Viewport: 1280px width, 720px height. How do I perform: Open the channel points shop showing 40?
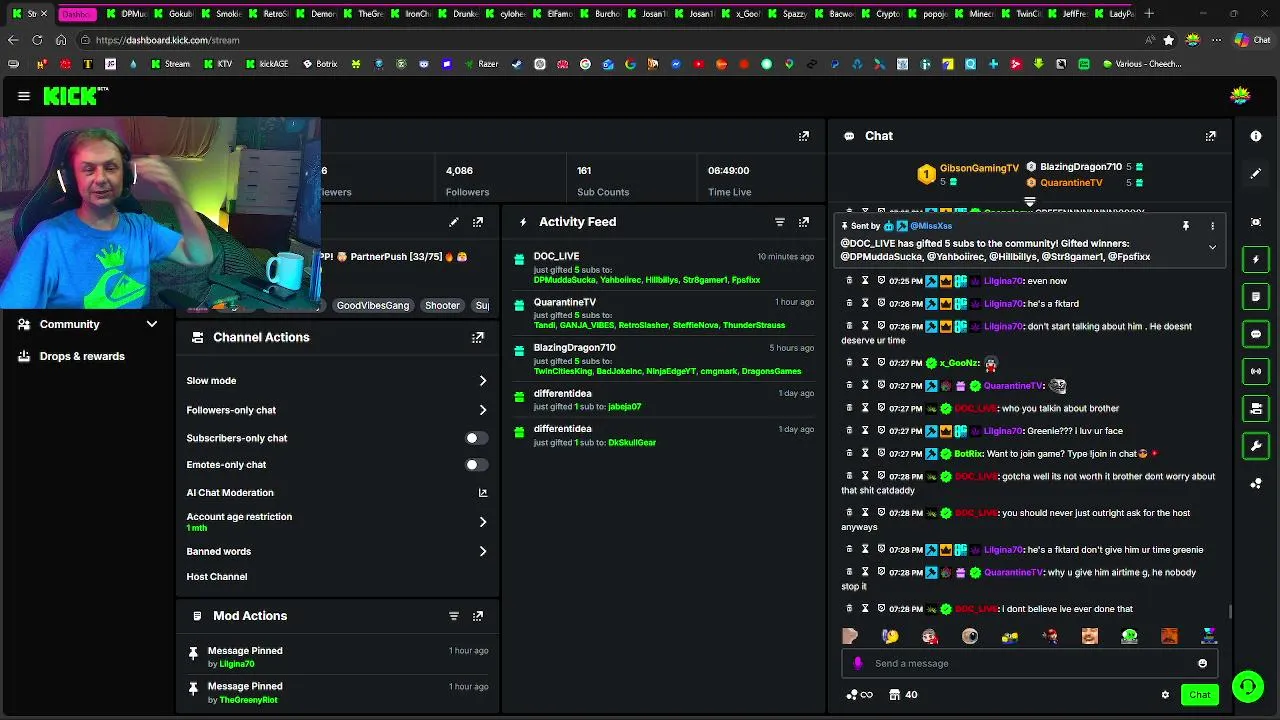click(903, 695)
